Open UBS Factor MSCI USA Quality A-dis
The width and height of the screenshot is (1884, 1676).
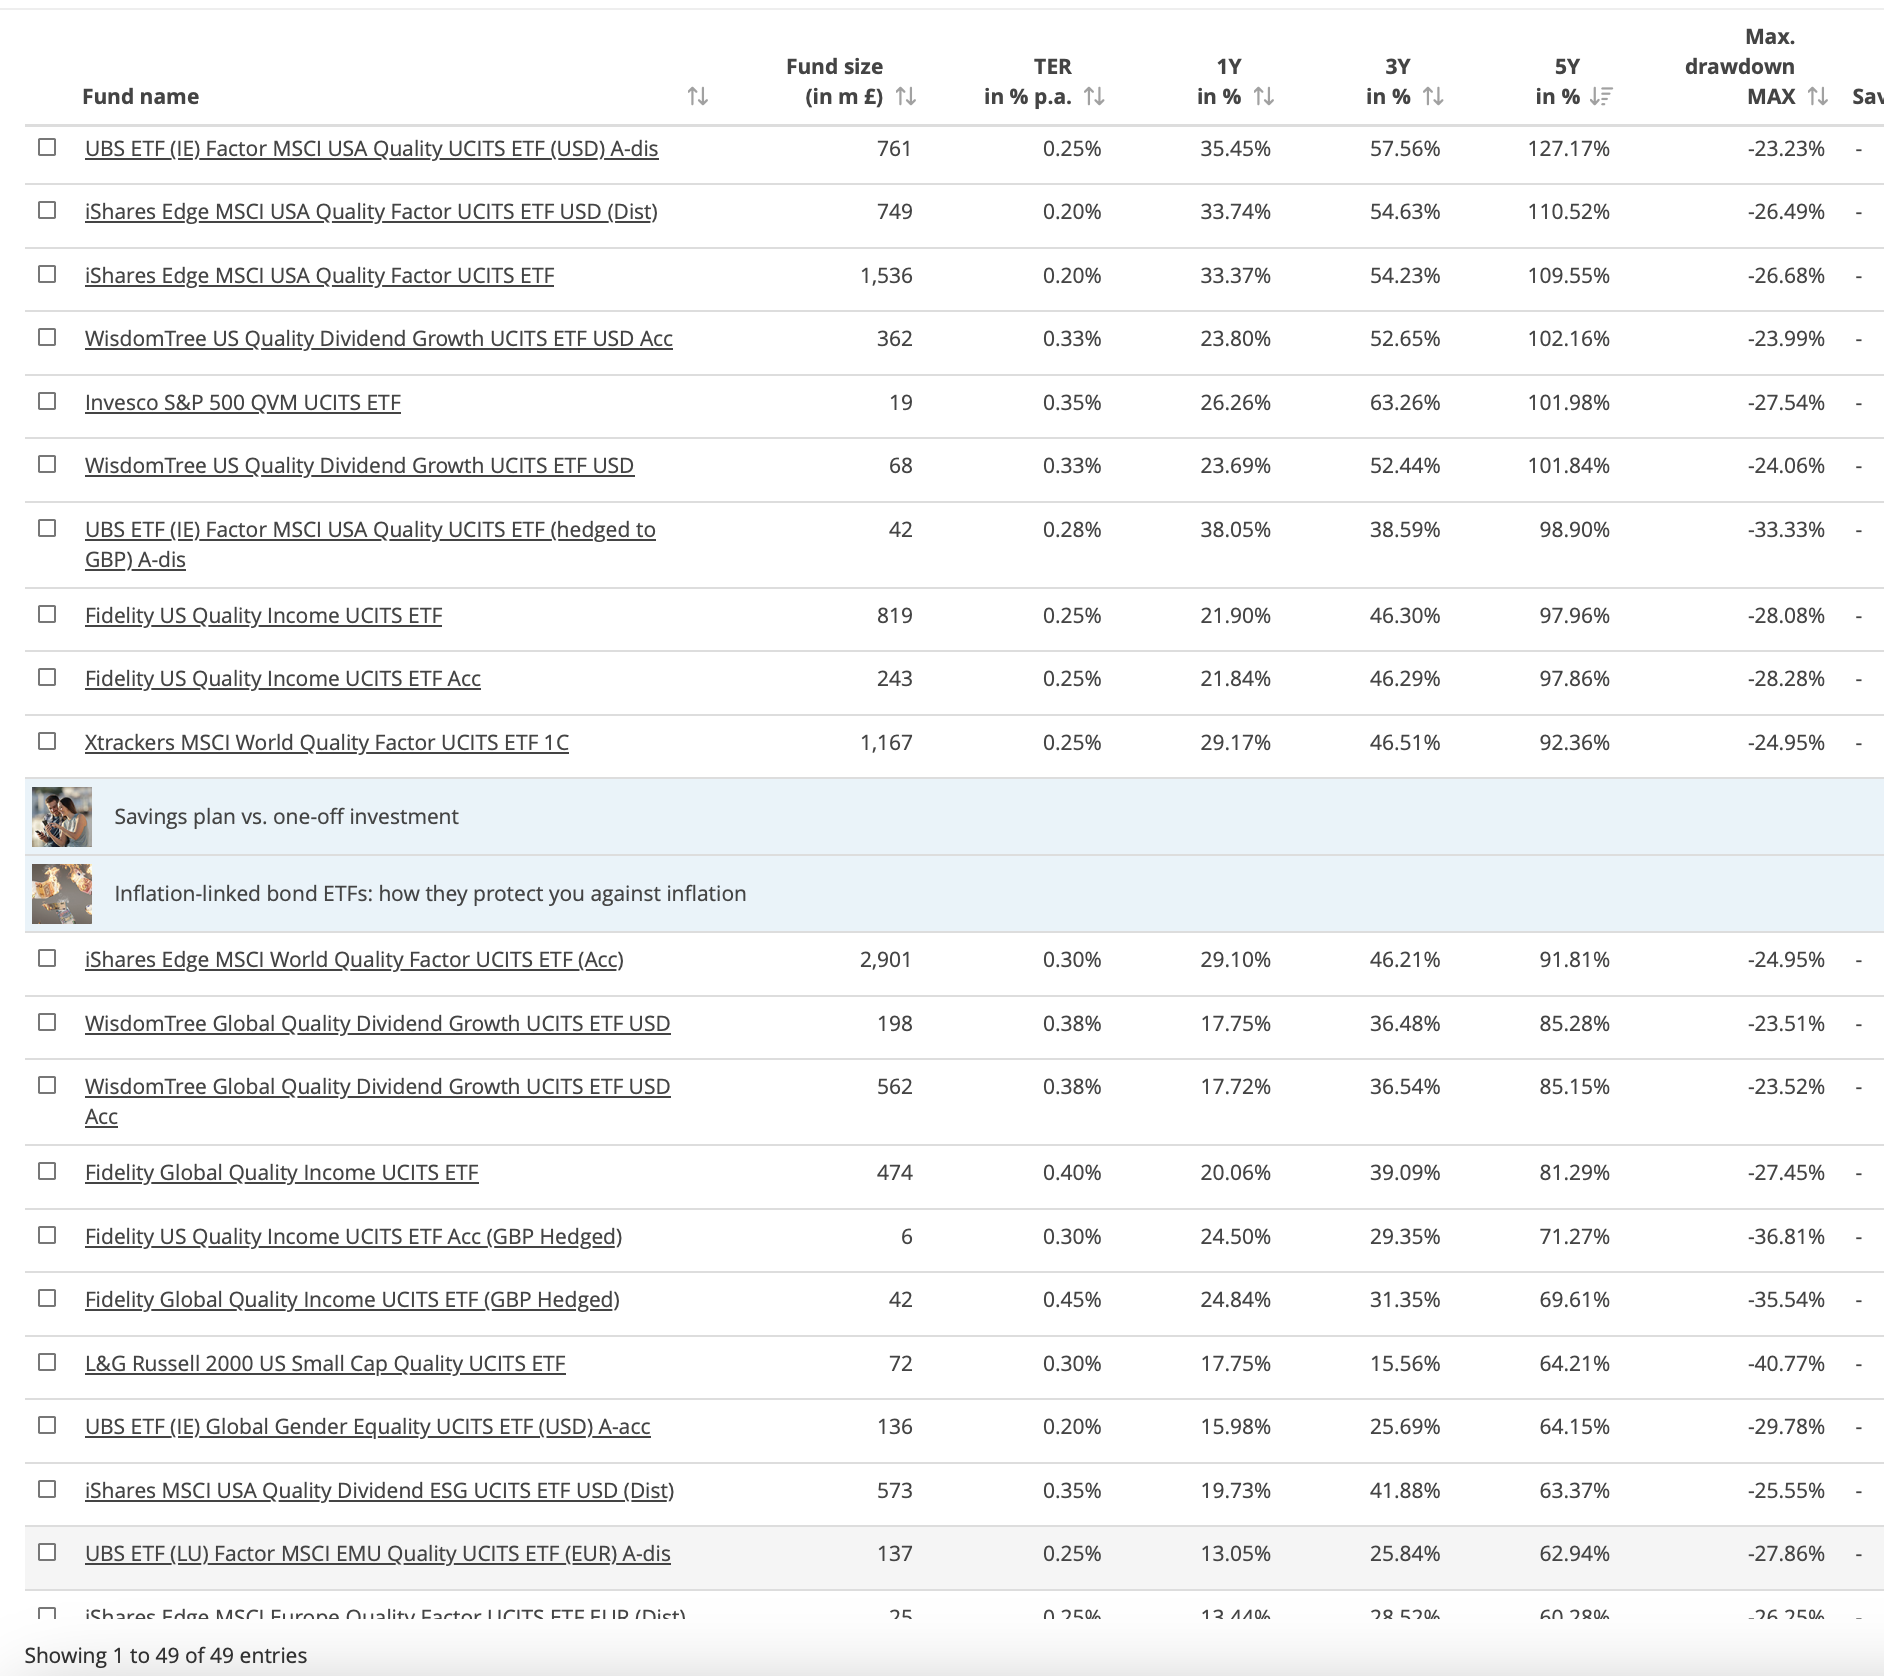(371, 149)
